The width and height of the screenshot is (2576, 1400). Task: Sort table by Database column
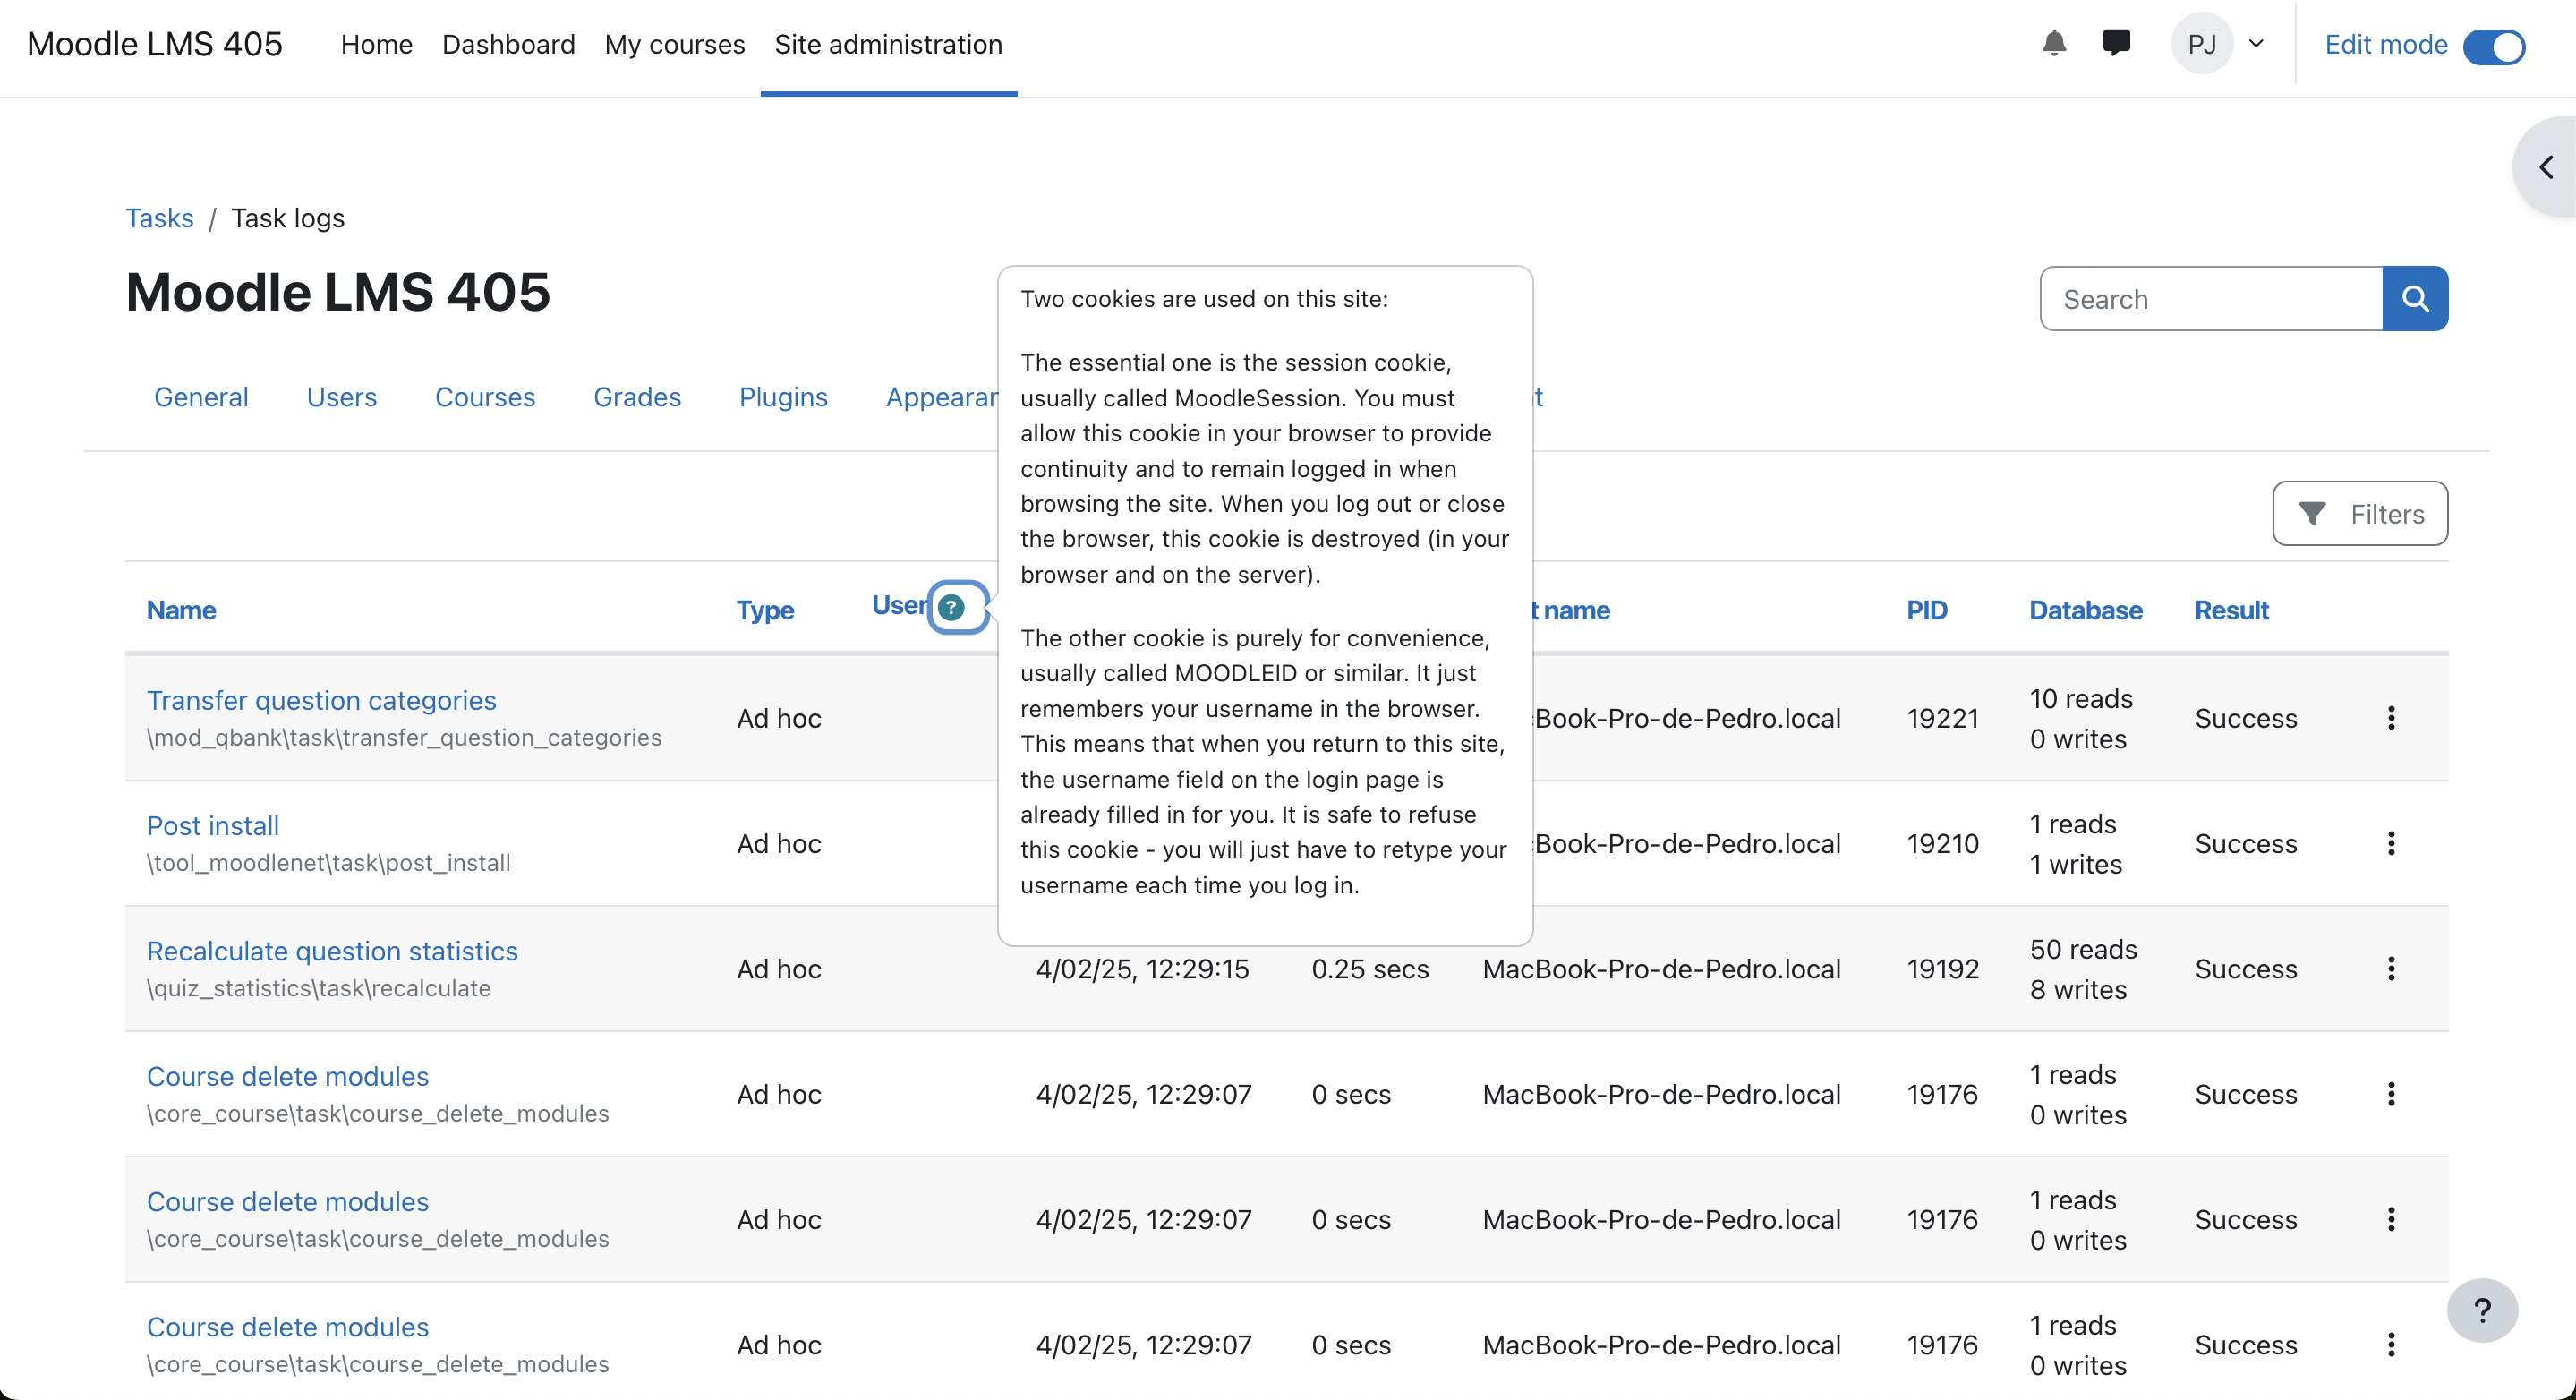pos(2085,610)
